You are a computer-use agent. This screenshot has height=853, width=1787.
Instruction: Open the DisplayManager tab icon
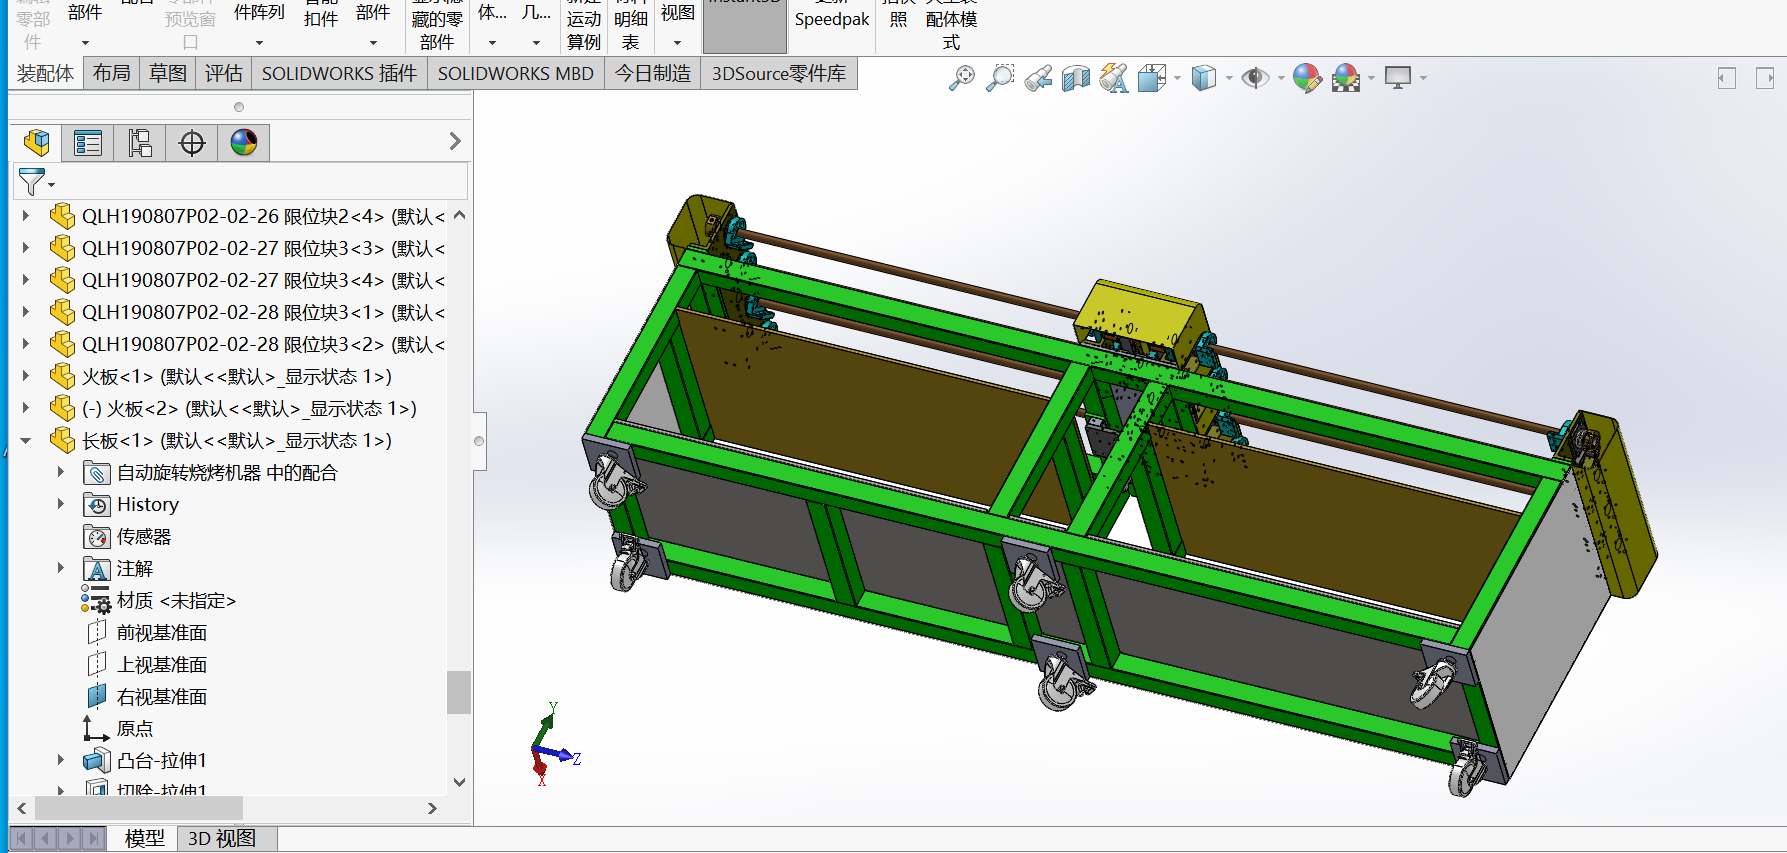244,143
